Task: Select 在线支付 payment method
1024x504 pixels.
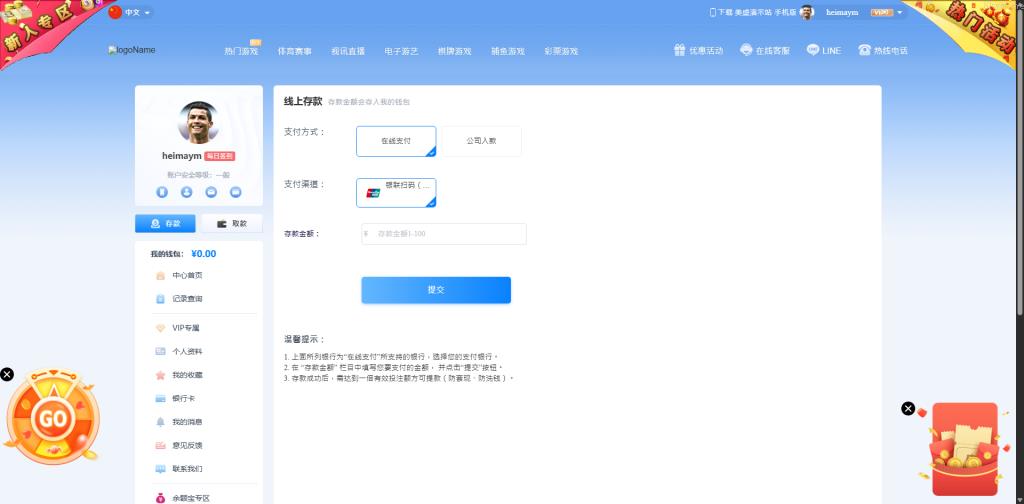Action: pyautogui.click(x=396, y=141)
